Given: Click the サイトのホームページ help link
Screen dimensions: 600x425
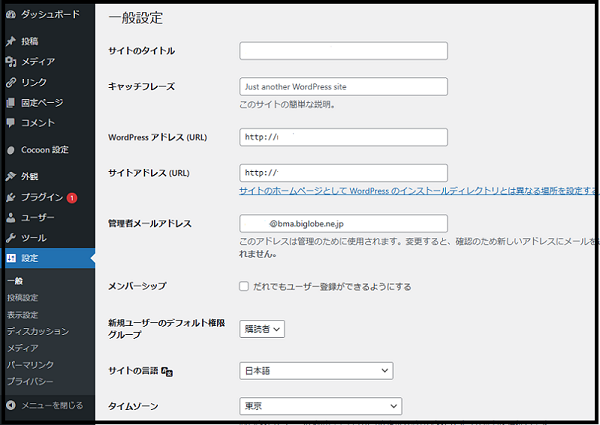Looking at the screenshot, I should coord(418,191).
